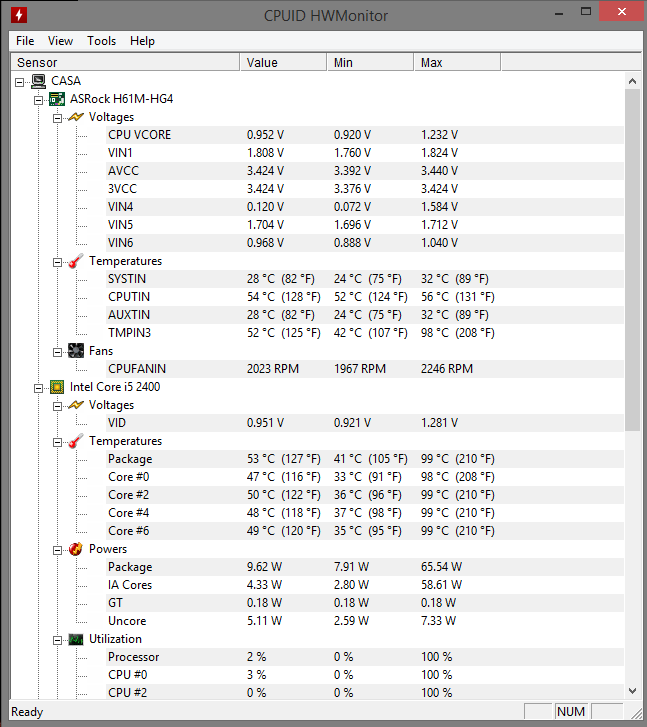
Task: Open the Tools menu
Action: point(102,41)
